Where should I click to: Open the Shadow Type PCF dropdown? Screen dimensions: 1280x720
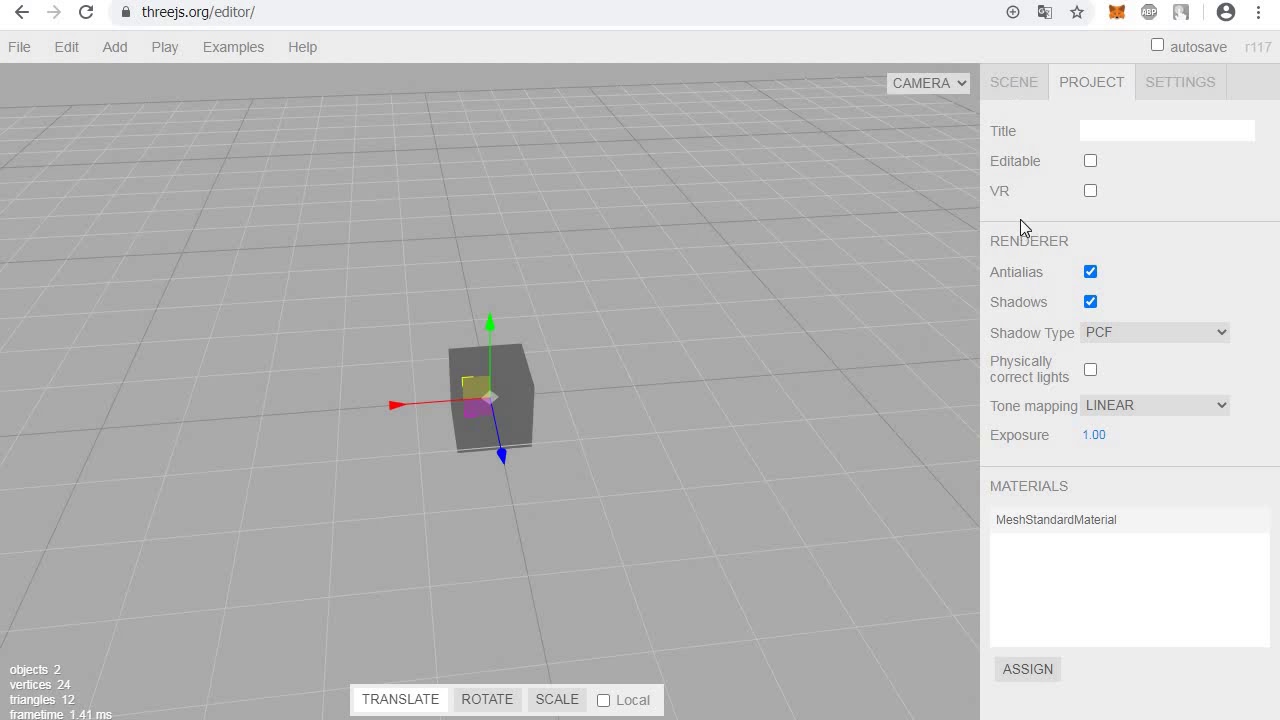[1155, 332]
